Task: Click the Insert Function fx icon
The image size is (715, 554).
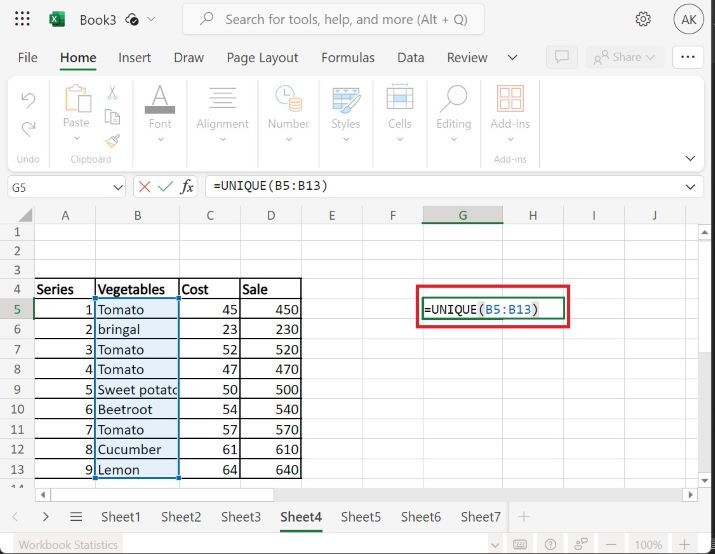Action: click(x=187, y=186)
